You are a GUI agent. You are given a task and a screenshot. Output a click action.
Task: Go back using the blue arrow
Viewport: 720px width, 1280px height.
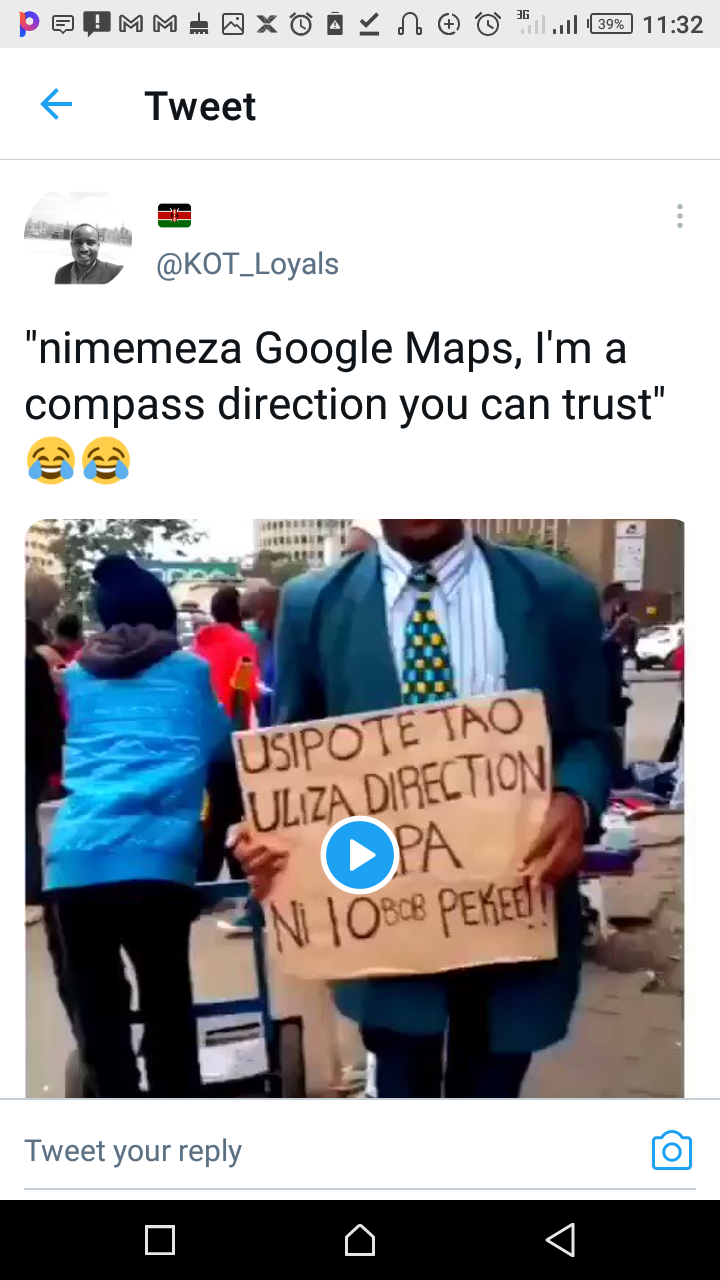tap(56, 105)
